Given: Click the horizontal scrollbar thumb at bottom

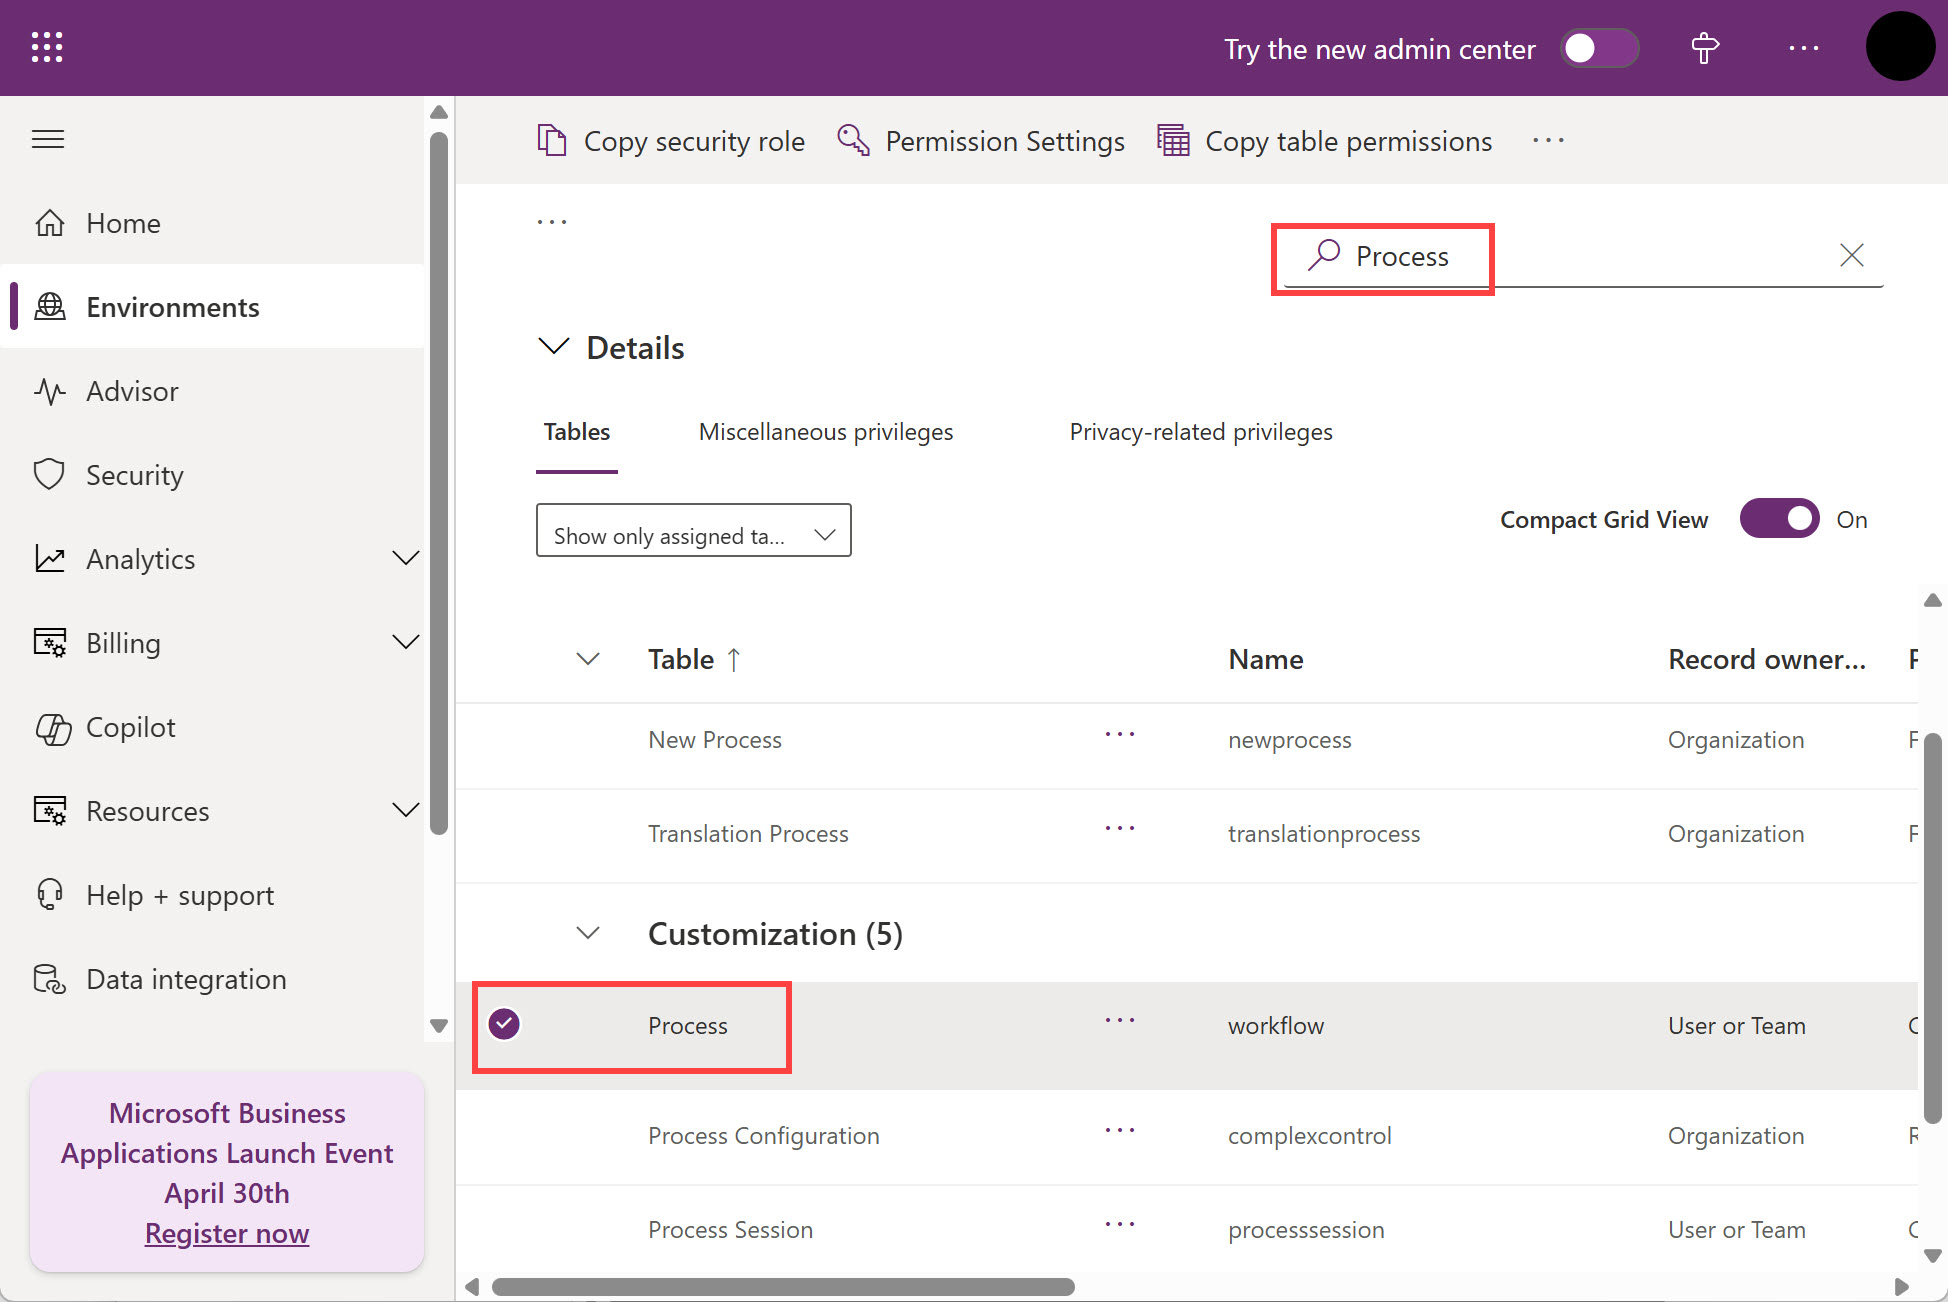Looking at the screenshot, I should [782, 1287].
